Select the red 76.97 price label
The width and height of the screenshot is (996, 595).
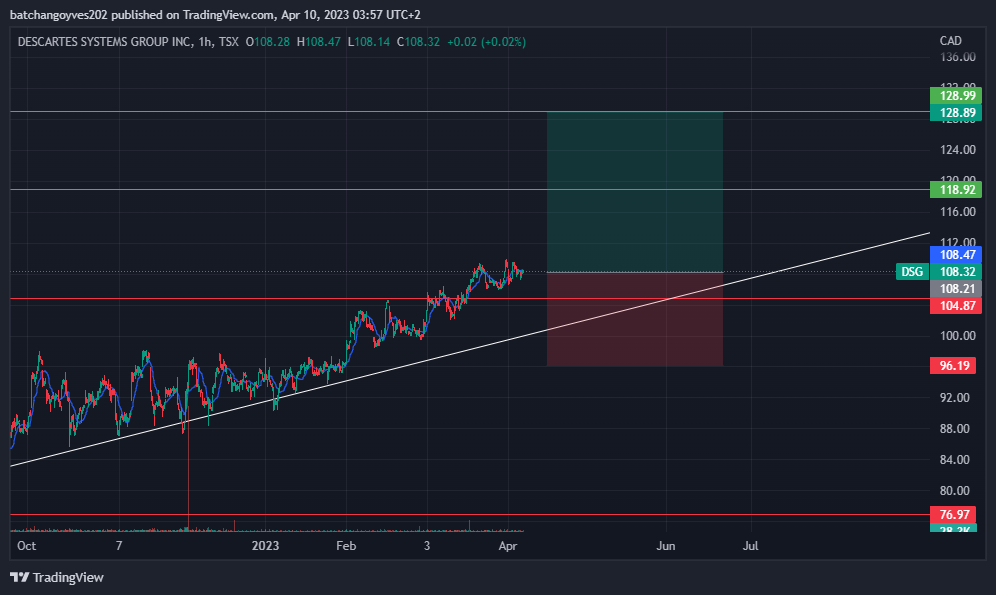coord(953,514)
